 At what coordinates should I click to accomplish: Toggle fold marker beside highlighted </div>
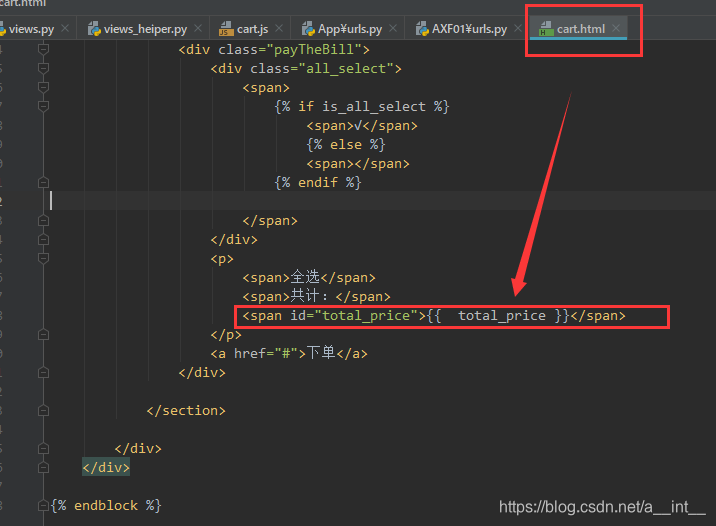43,468
